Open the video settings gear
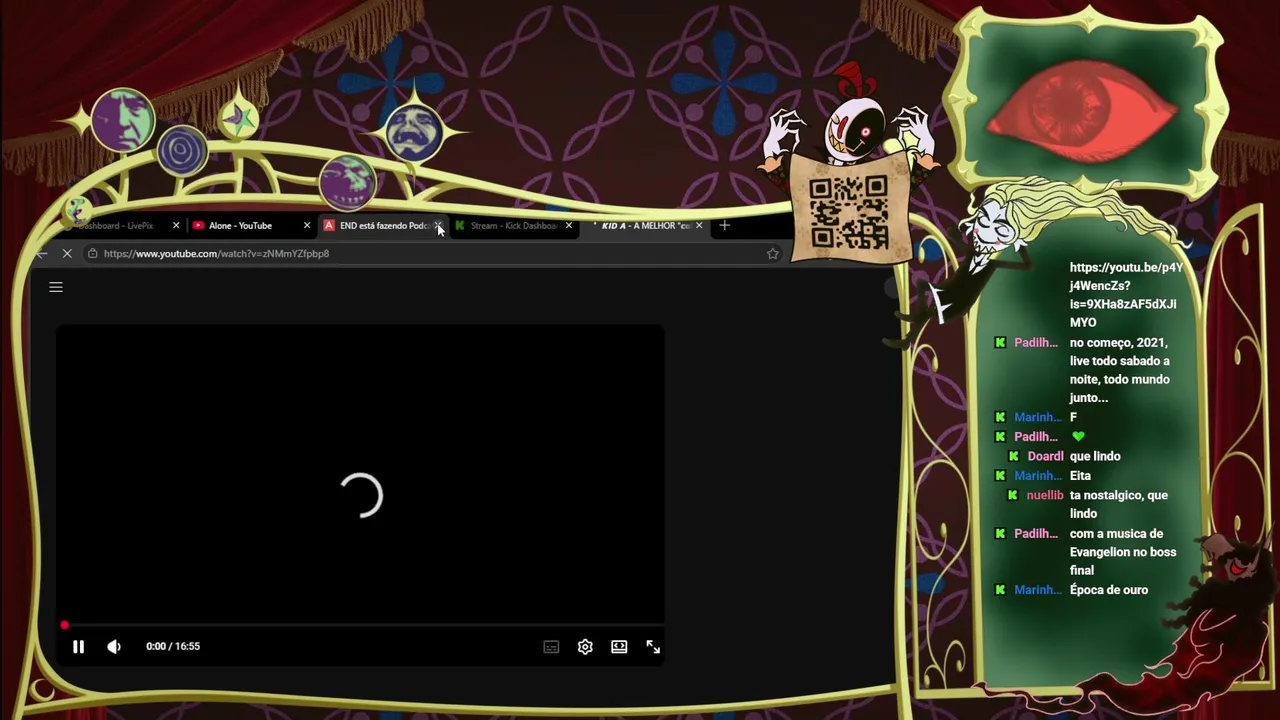The width and height of the screenshot is (1280, 720). [585, 647]
